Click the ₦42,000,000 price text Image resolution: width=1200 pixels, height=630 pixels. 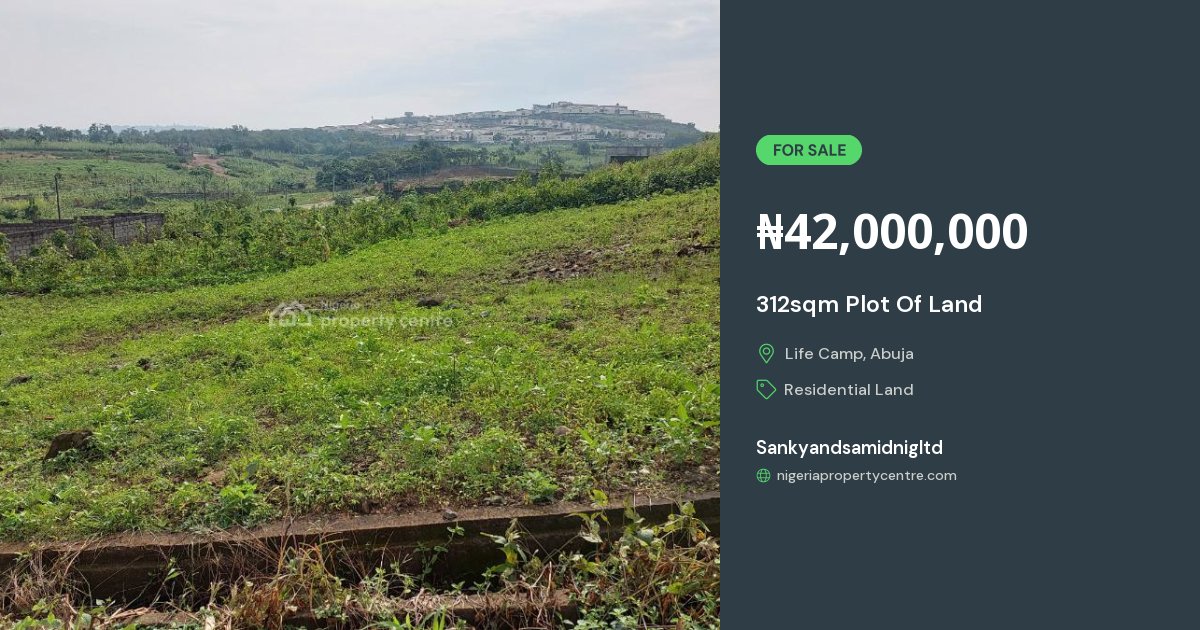point(892,232)
